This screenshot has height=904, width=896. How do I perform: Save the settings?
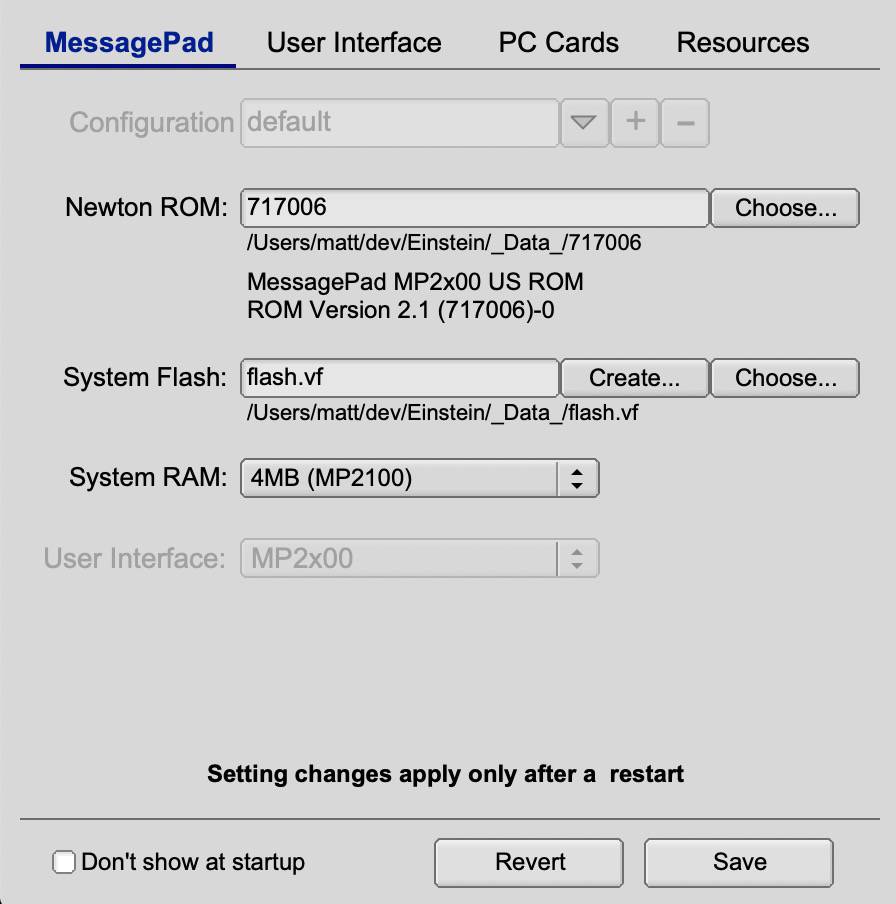(739, 862)
